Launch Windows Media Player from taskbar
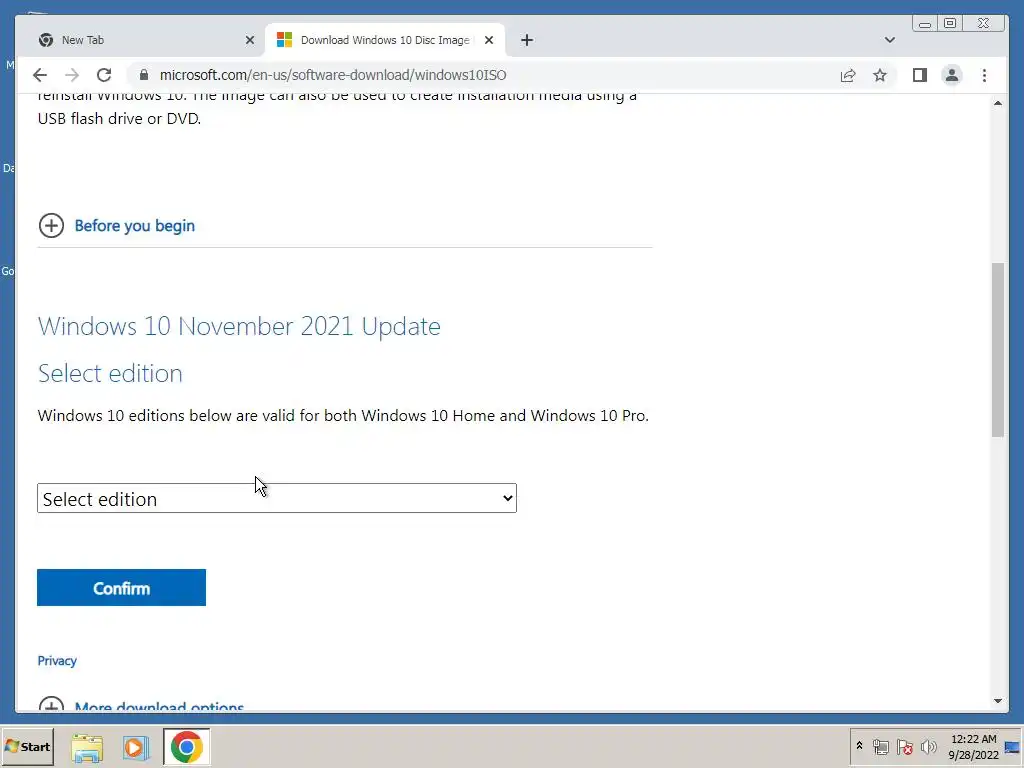Viewport: 1024px width, 768px height. [x=135, y=747]
